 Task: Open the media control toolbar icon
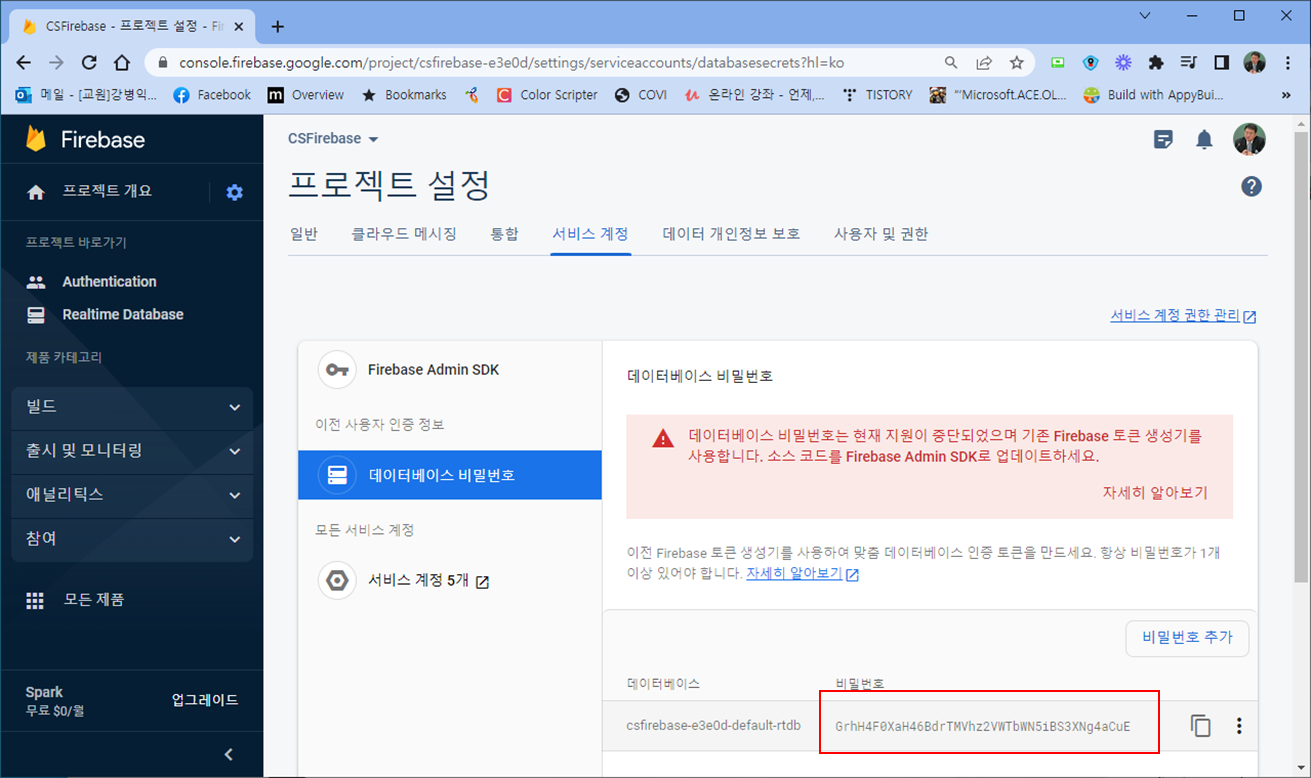tap(1189, 62)
